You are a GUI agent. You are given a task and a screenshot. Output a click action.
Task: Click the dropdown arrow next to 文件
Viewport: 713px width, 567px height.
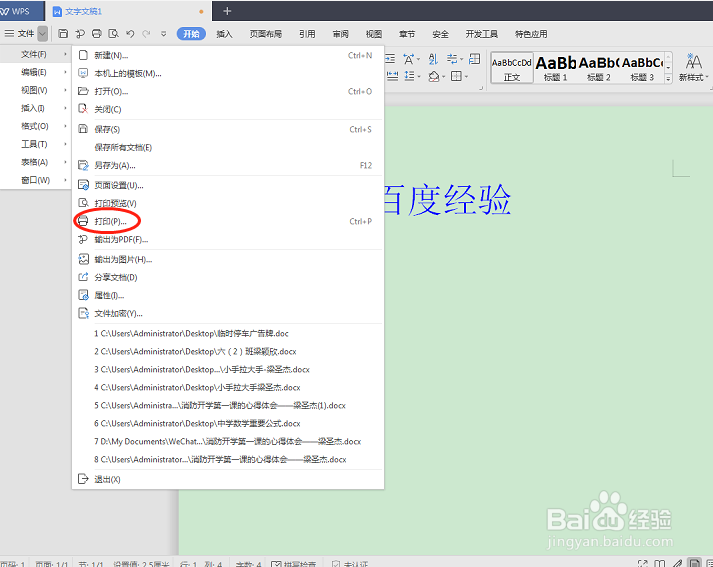tap(42, 34)
